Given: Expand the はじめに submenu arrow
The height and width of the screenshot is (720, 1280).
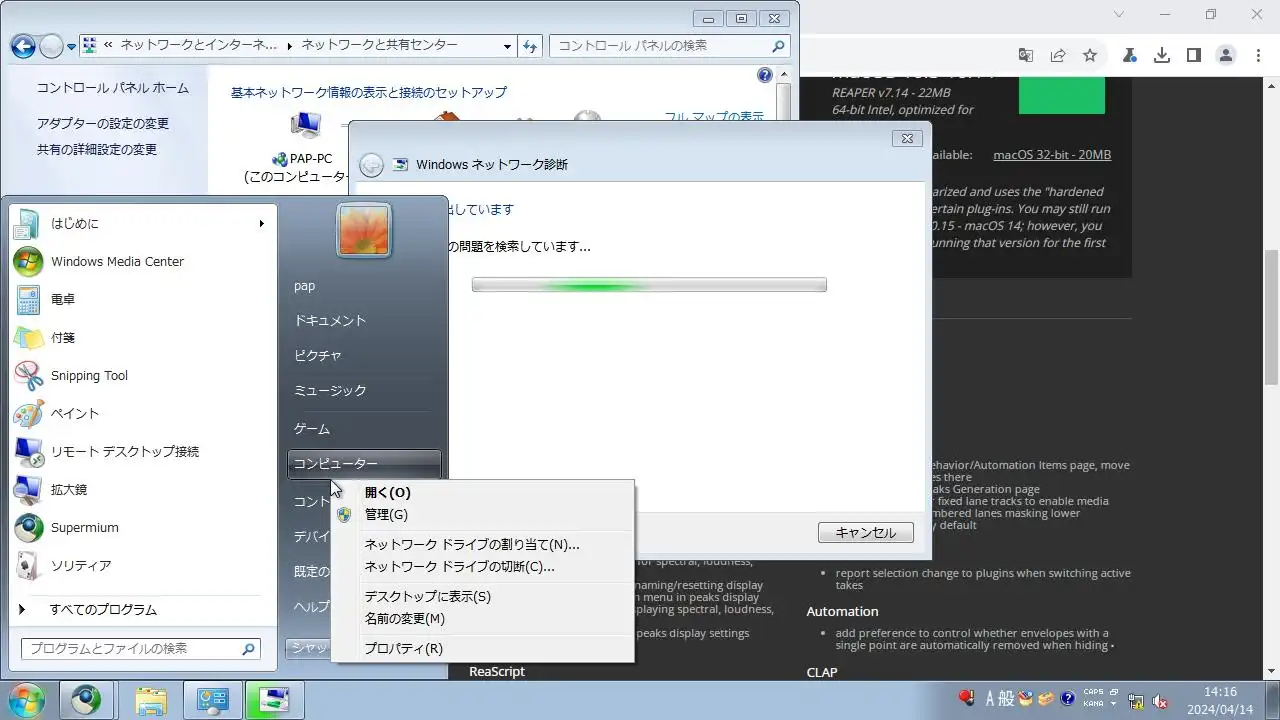Looking at the screenshot, I should (262, 223).
